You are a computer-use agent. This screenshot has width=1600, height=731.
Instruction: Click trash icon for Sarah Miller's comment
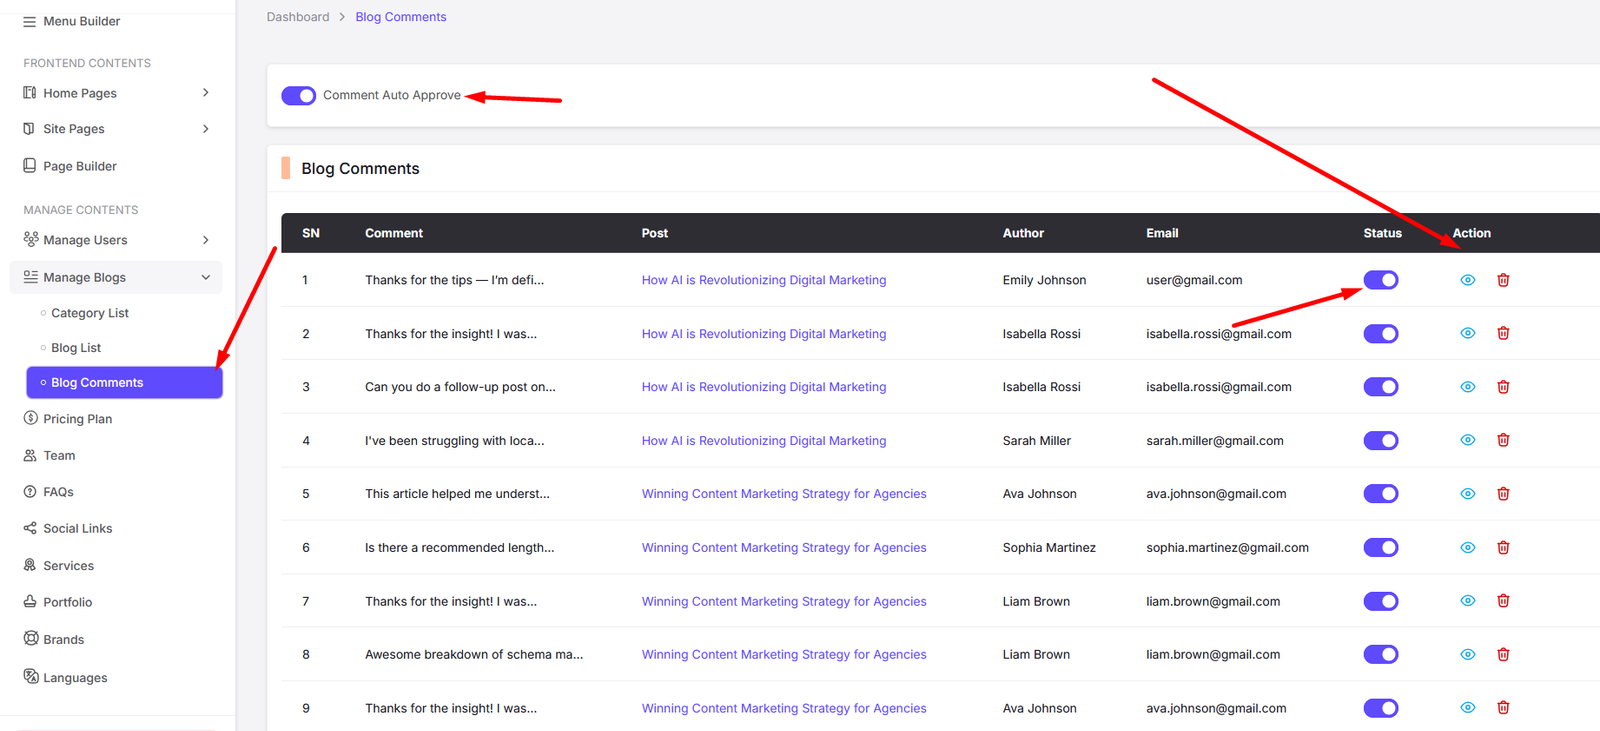pyautogui.click(x=1502, y=440)
